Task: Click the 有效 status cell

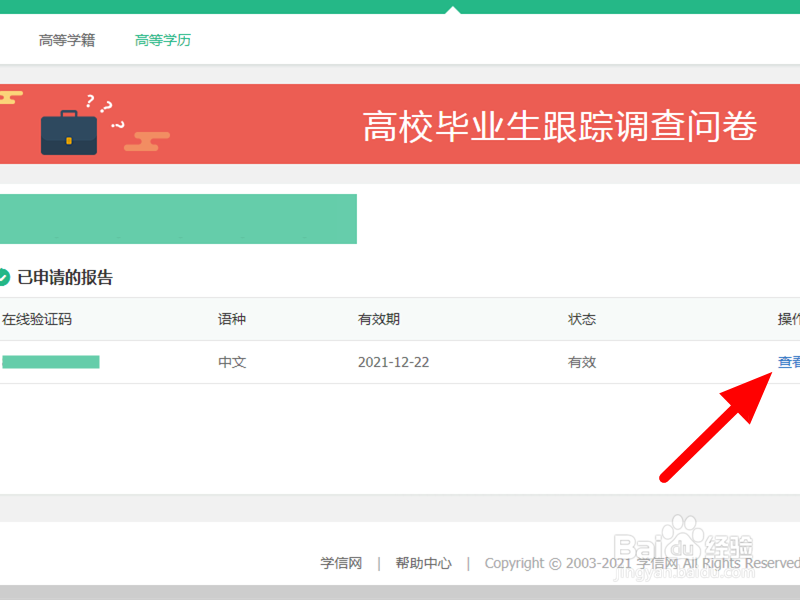Action: coord(582,362)
